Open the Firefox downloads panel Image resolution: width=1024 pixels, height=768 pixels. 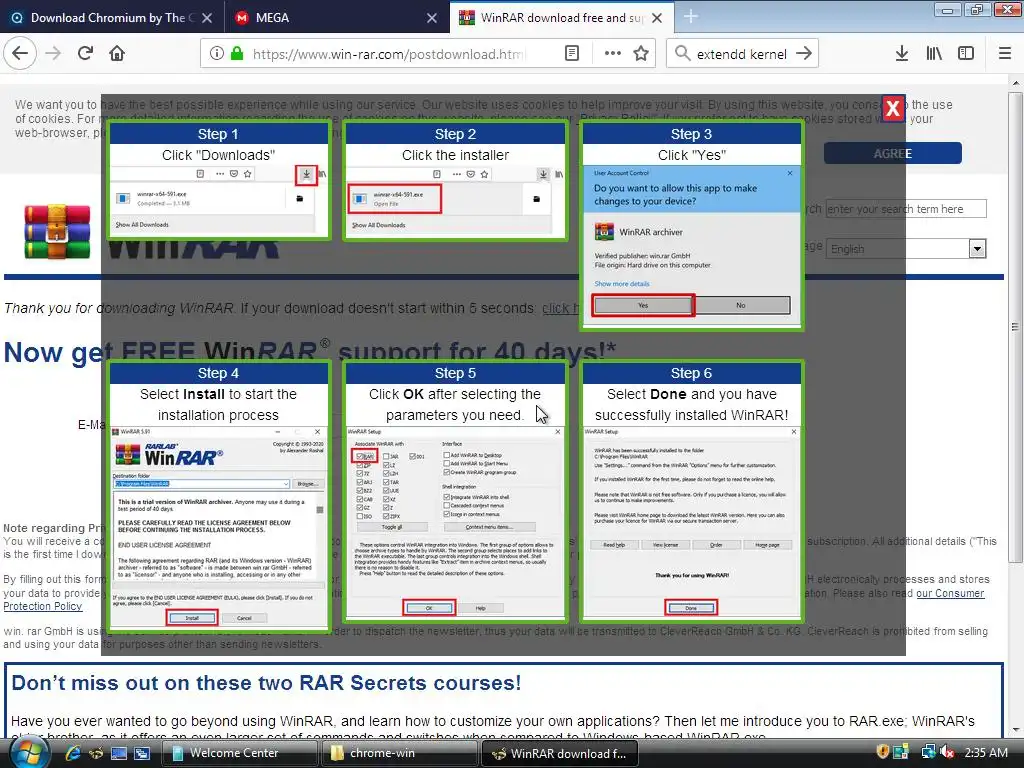click(902, 54)
